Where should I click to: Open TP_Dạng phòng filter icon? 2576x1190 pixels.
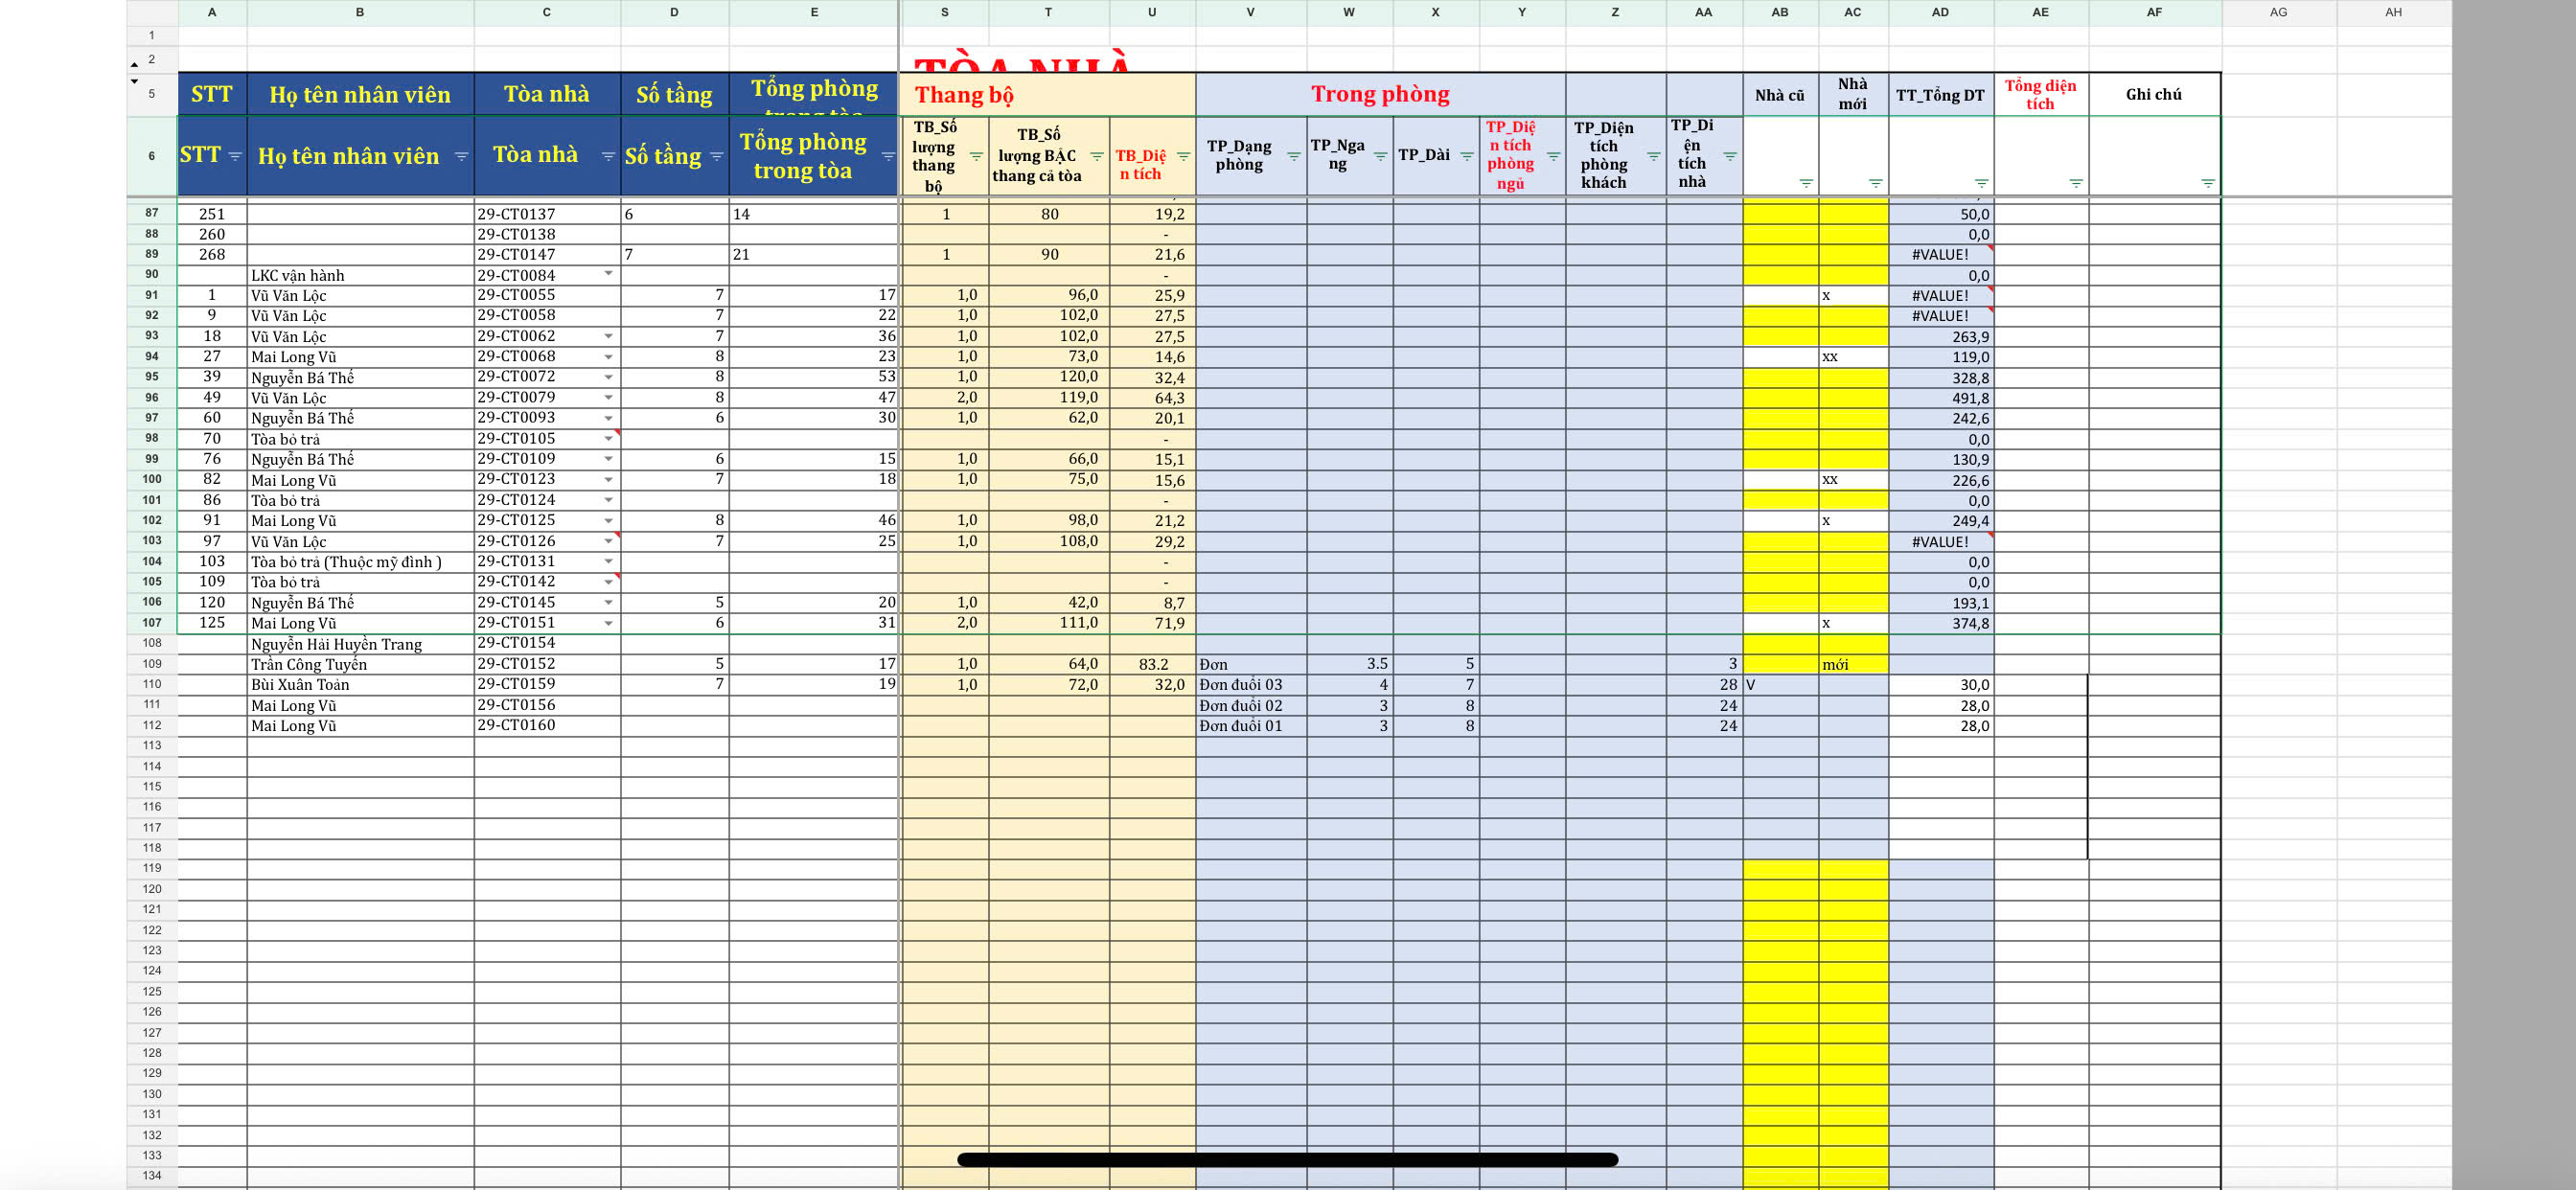pyautogui.click(x=1292, y=156)
